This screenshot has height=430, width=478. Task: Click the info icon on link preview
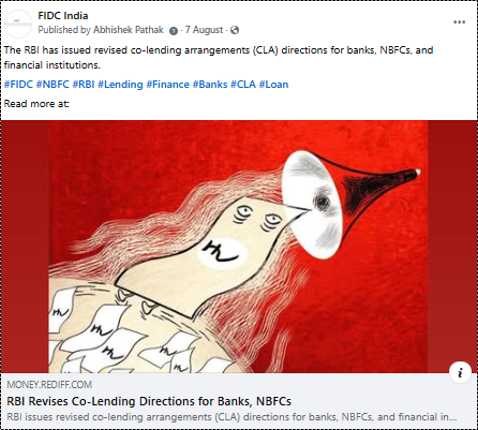coord(460,372)
